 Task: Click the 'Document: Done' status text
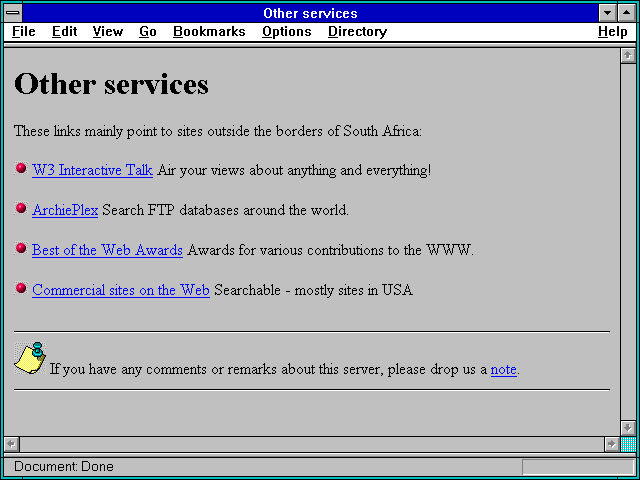point(64,466)
